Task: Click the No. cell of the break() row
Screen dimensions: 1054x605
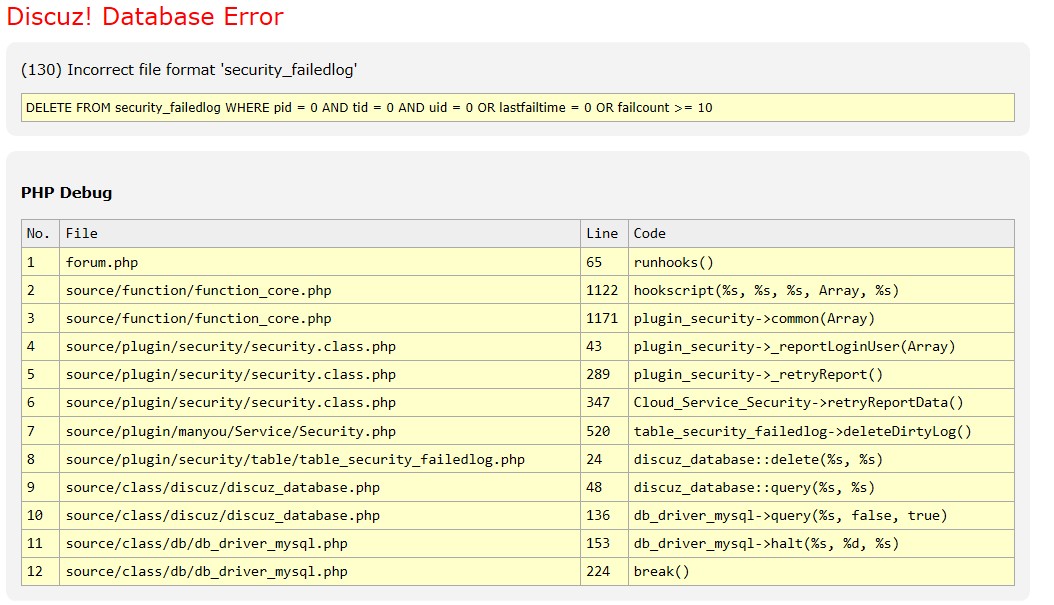Action: point(40,571)
